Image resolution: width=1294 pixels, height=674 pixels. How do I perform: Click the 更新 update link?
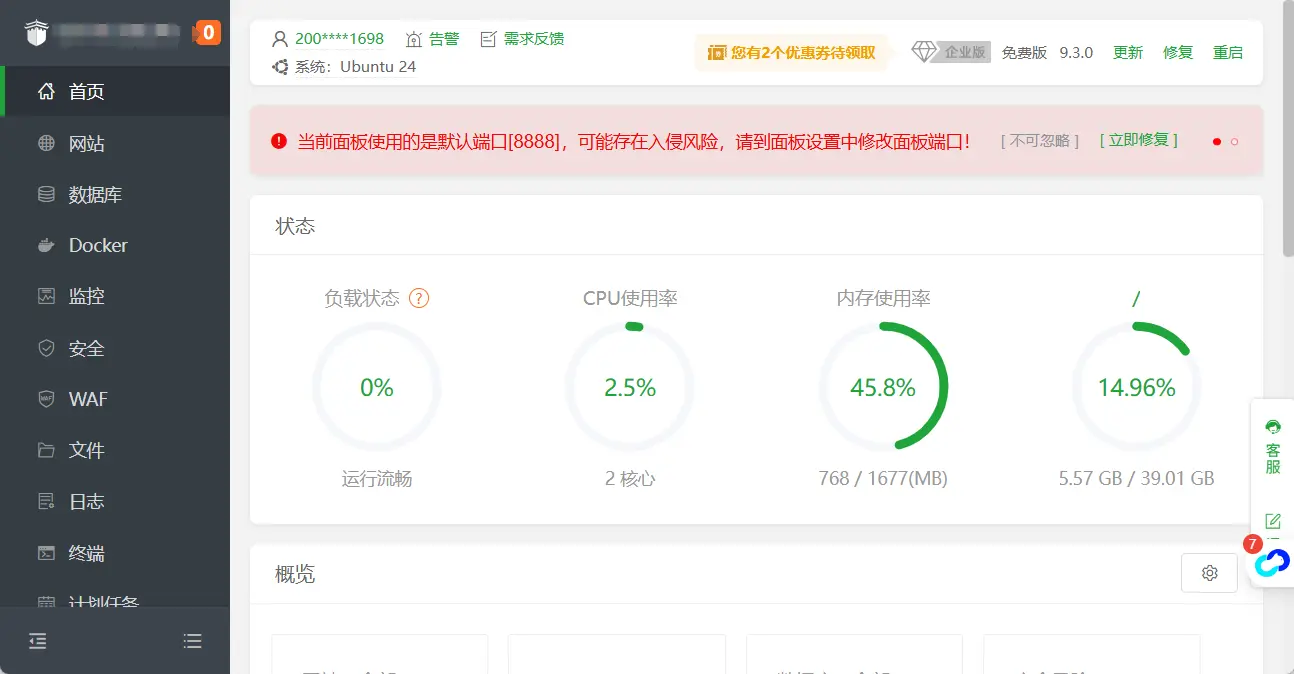(1128, 52)
